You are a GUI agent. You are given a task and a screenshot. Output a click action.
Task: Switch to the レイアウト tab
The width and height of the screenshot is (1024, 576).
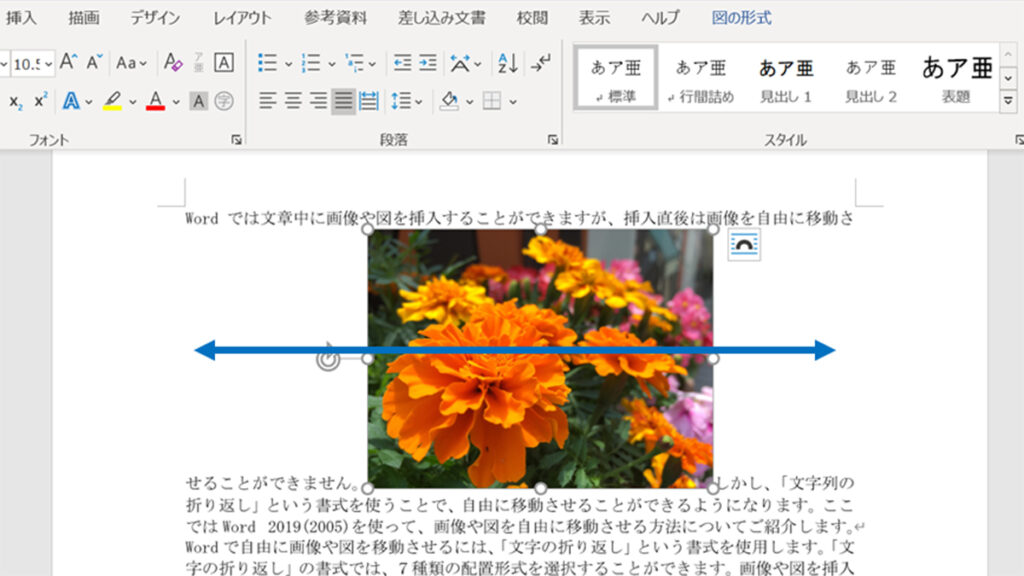[x=242, y=18]
